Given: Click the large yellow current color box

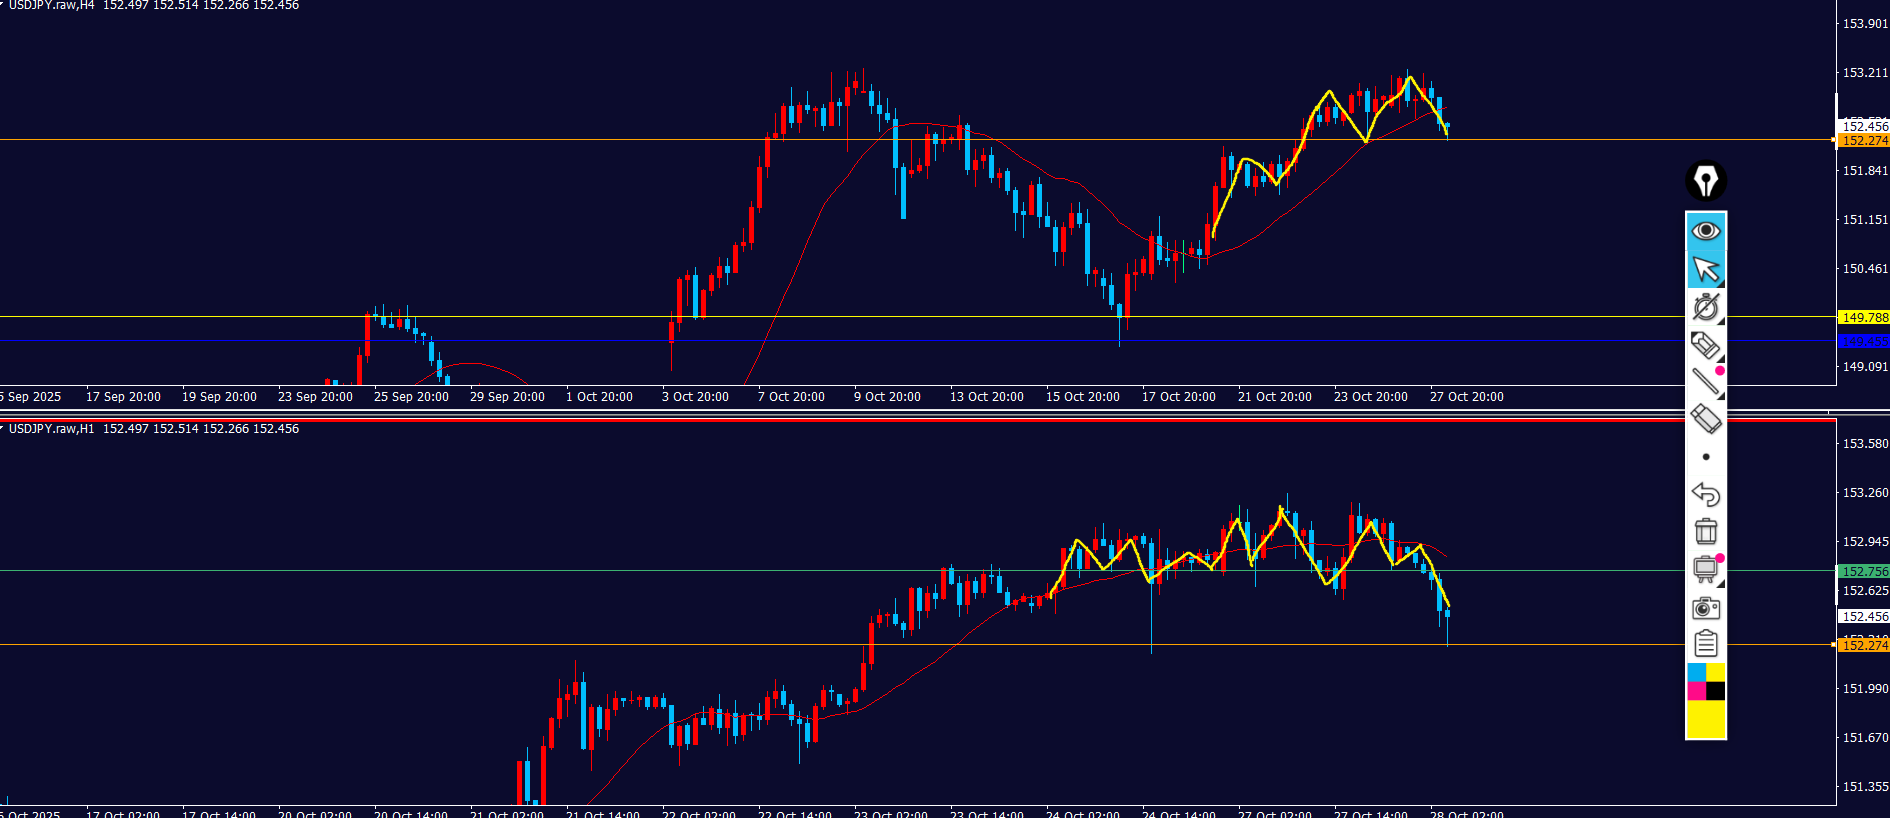Looking at the screenshot, I should tap(1705, 719).
